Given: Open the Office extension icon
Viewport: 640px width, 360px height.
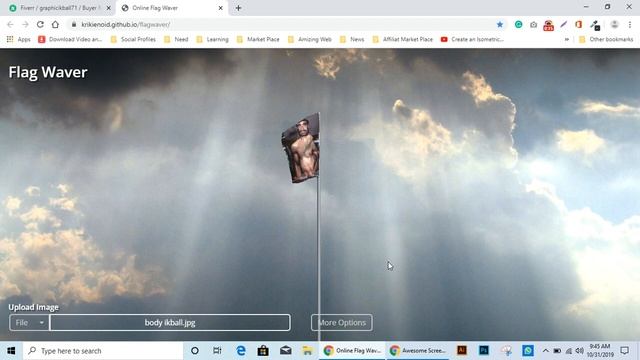Looking at the screenshot, I should [578, 24].
